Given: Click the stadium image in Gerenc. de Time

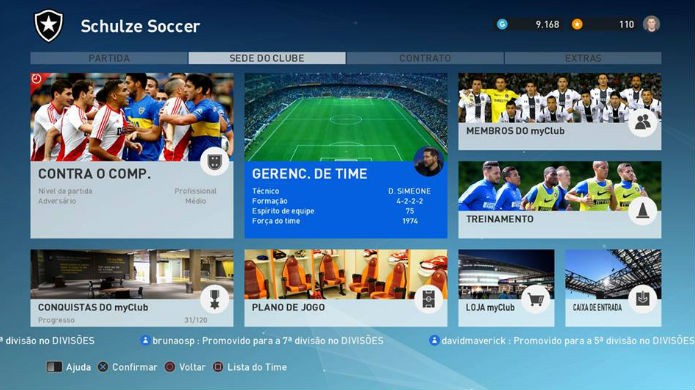Looking at the screenshot, I should click(x=346, y=117).
